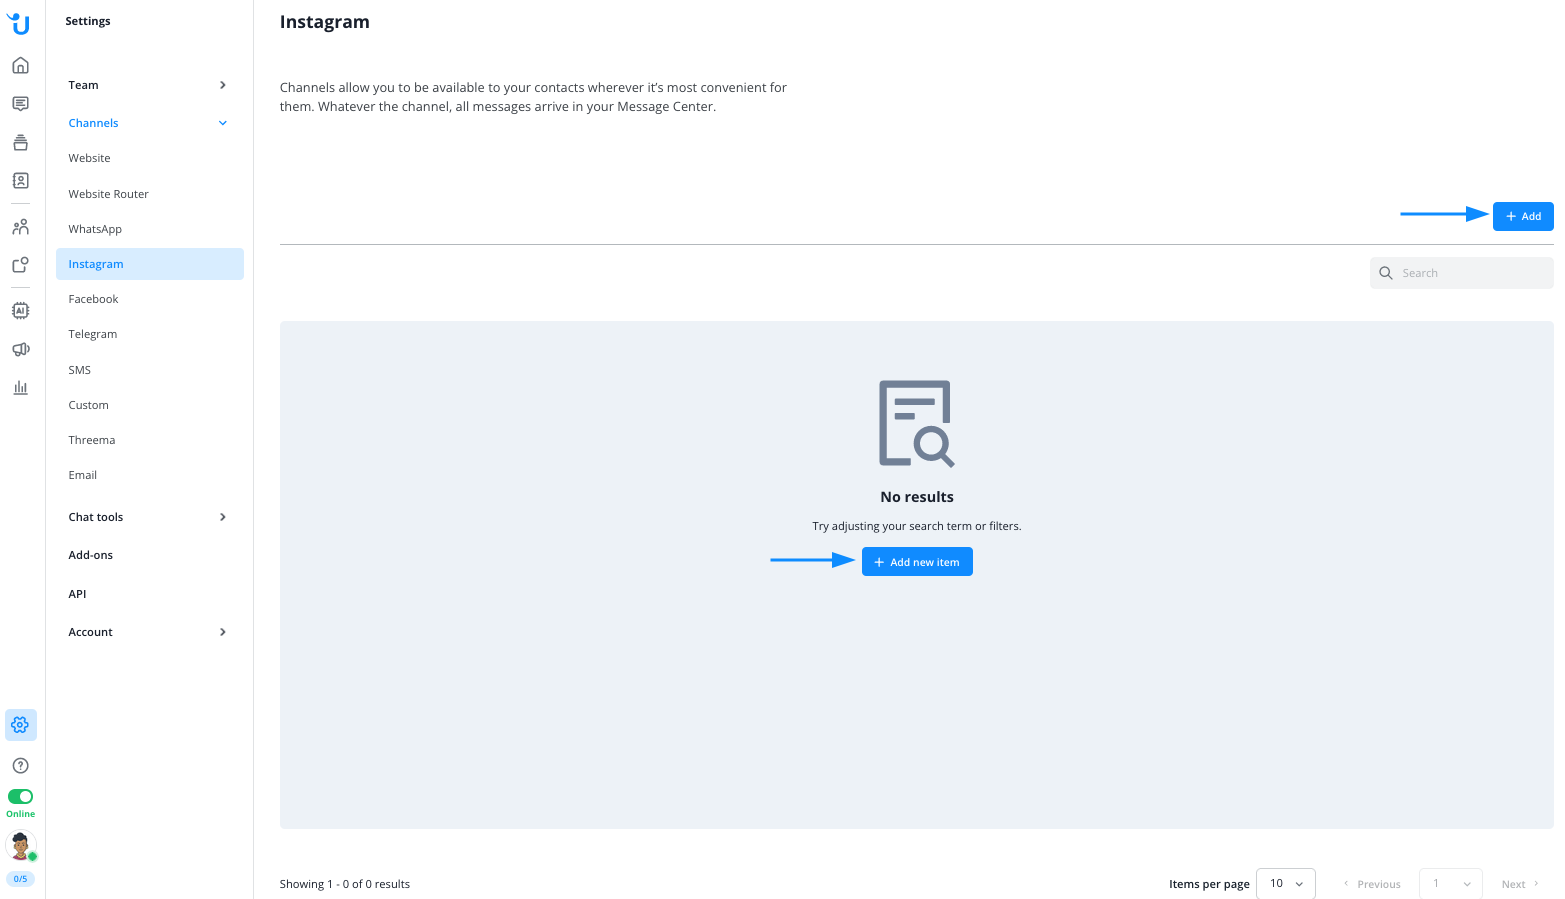
Task: Click the Settings sidebar title
Action: pos(88,21)
